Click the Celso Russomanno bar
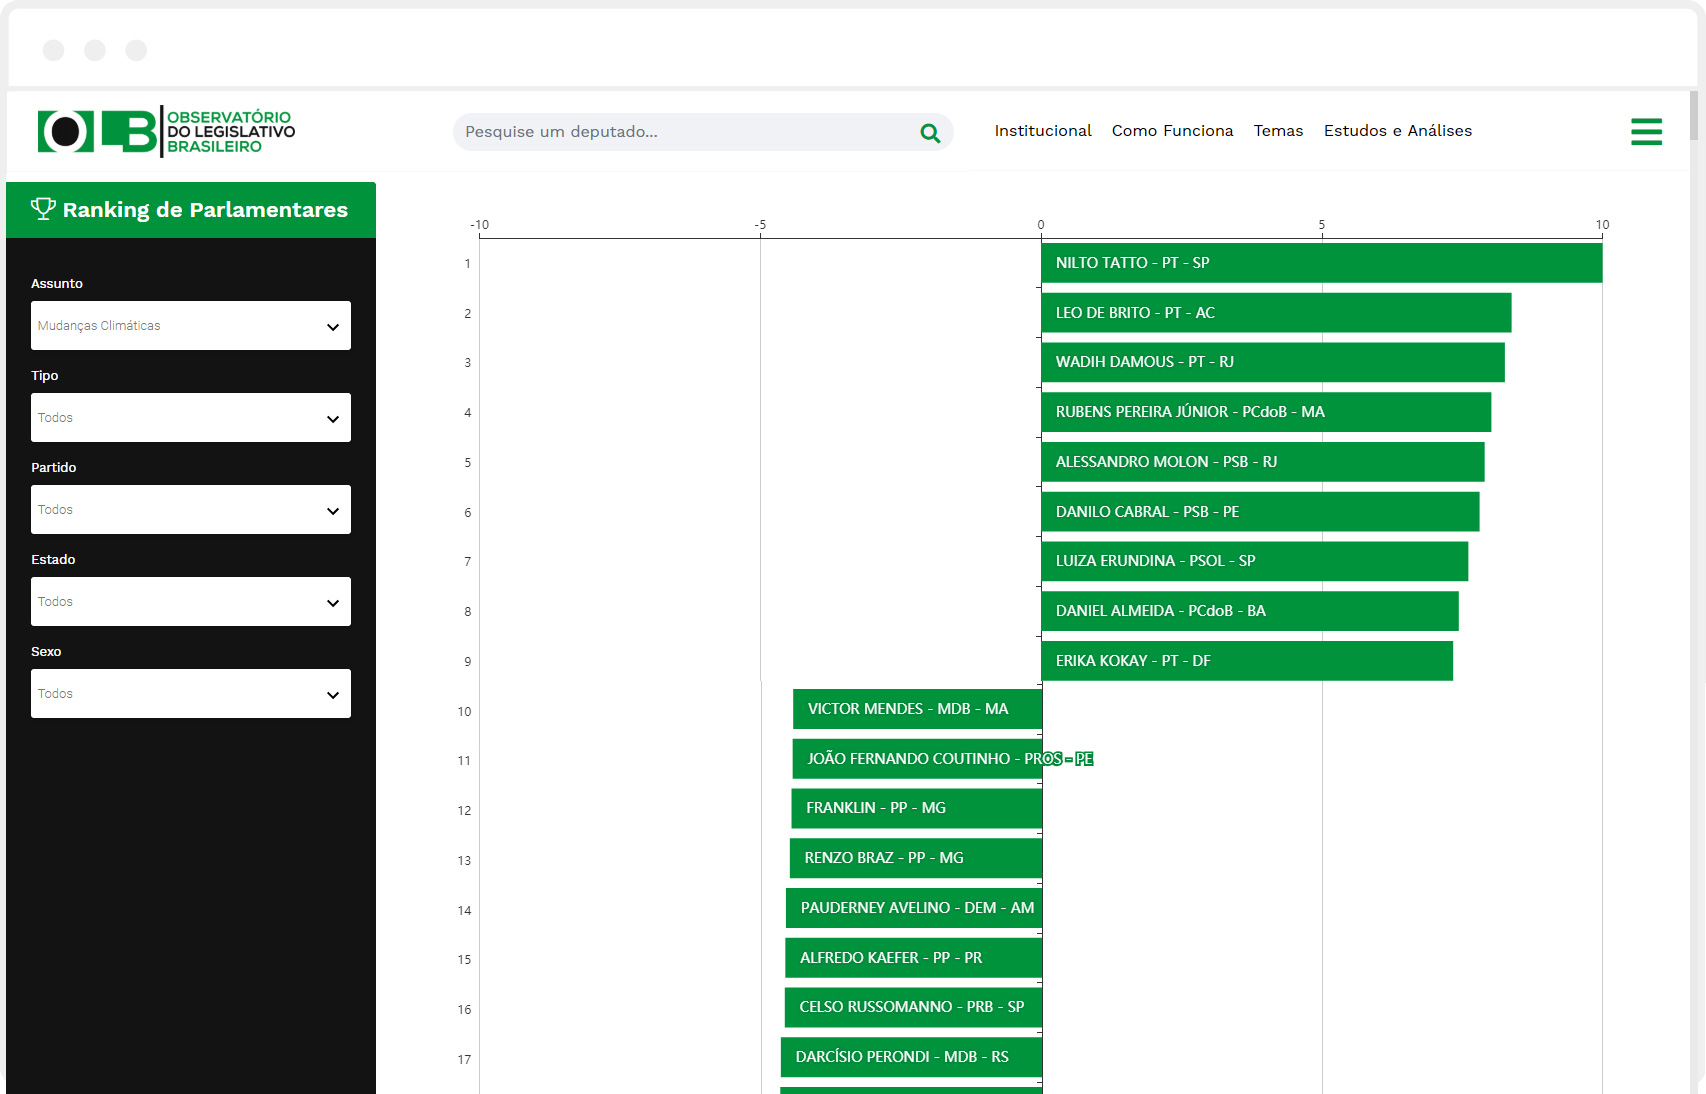Screen dimensions: 1706x1094 point(913,1007)
